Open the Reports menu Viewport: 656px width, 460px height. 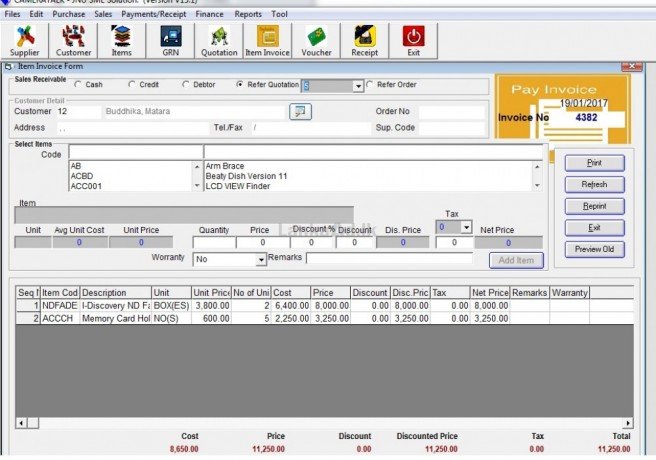point(248,15)
